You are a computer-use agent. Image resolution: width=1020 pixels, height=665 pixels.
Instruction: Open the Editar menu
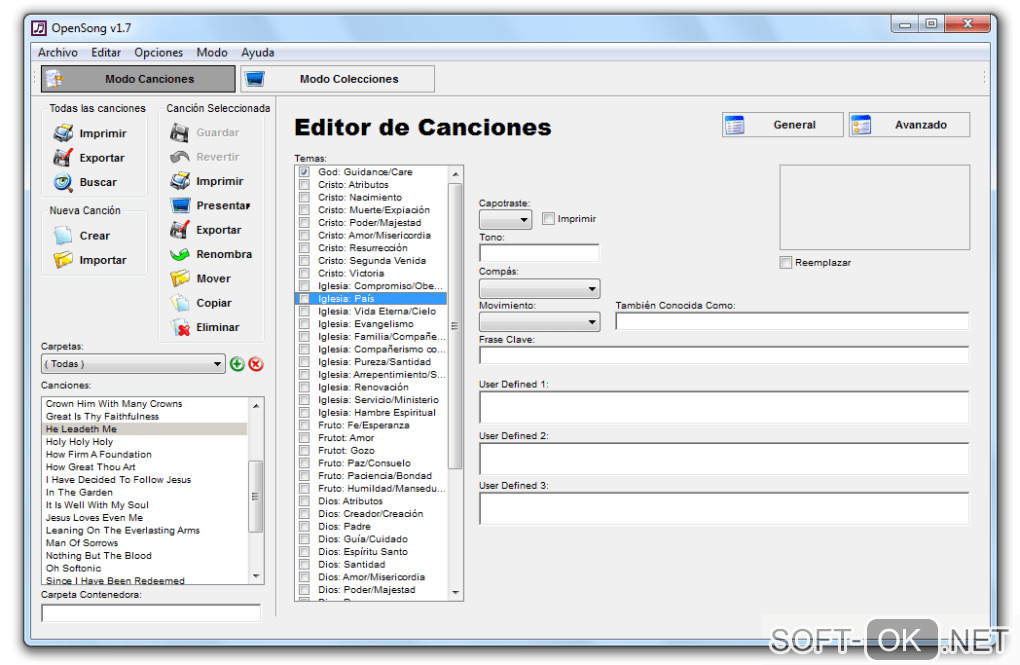point(106,53)
